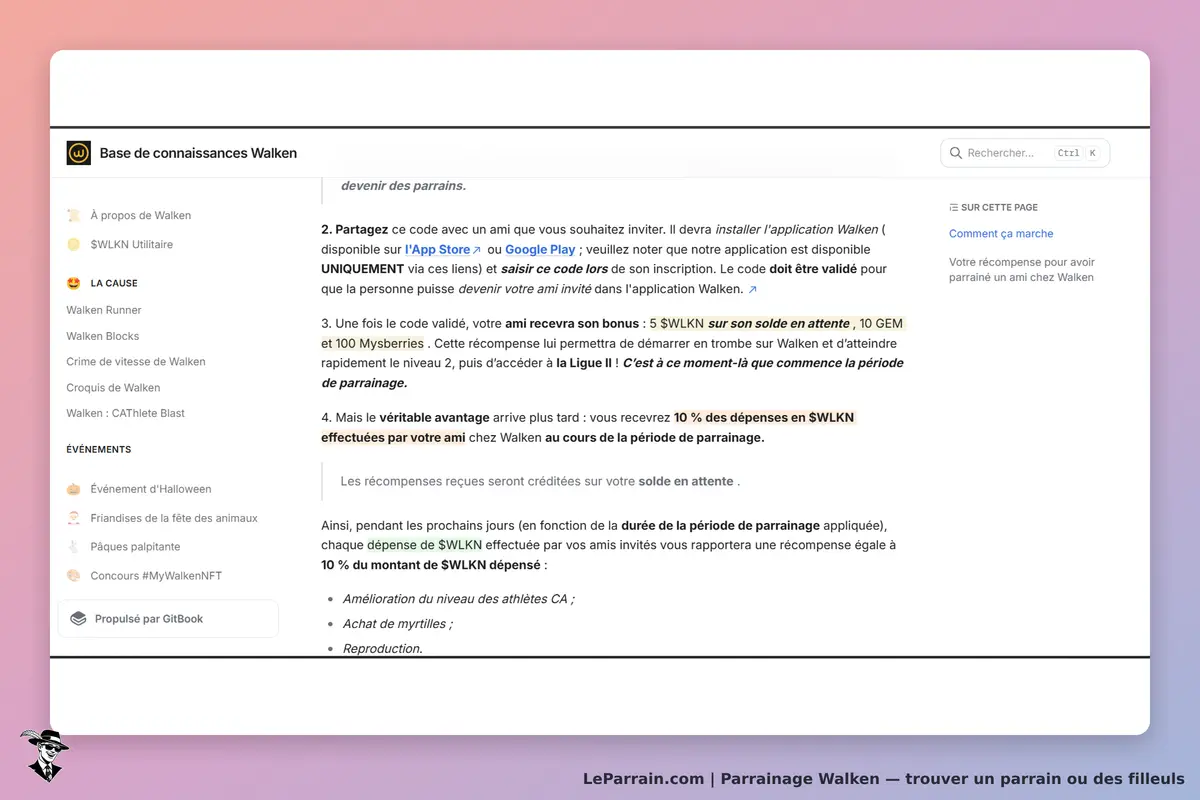Click rabbit icon beside Pâques palpitante
1200x800 pixels.
pyautogui.click(x=73, y=547)
